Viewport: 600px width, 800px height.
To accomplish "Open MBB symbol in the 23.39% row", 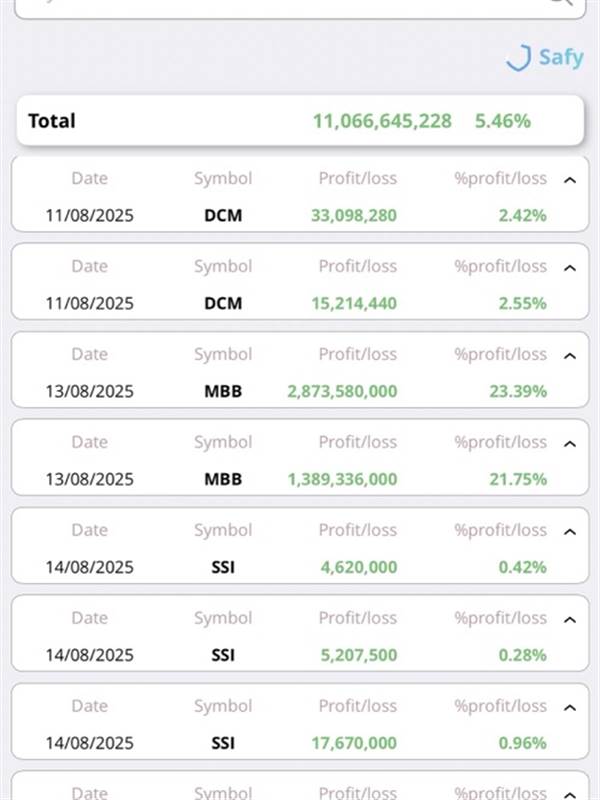I will 222,391.
